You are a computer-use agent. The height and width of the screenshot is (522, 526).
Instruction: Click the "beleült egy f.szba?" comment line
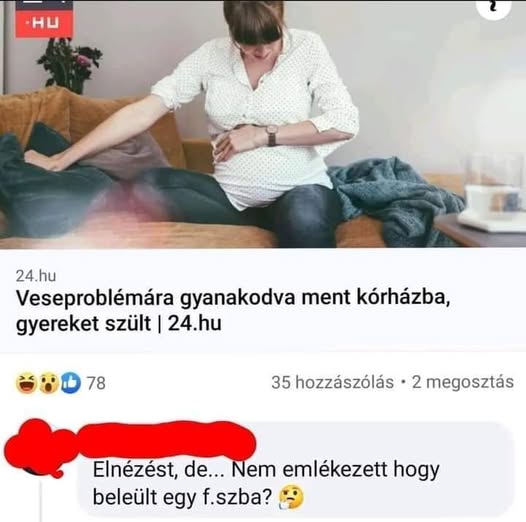click(x=182, y=497)
